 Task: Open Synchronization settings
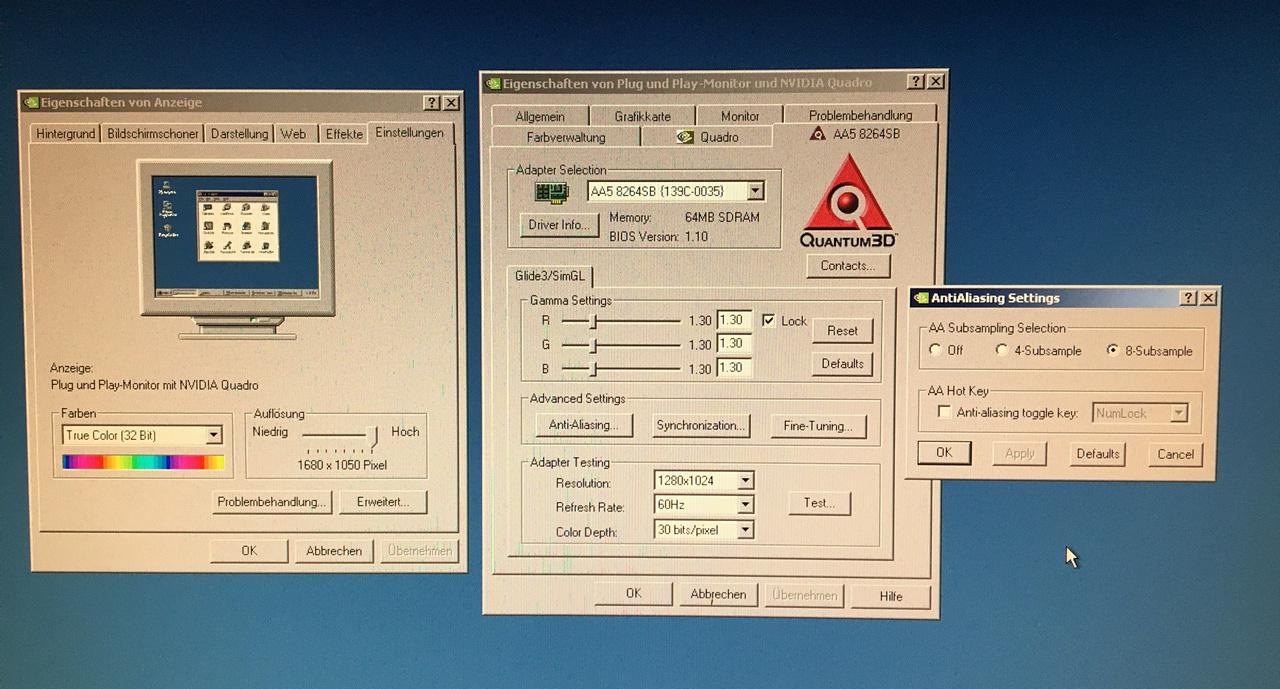(700, 425)
